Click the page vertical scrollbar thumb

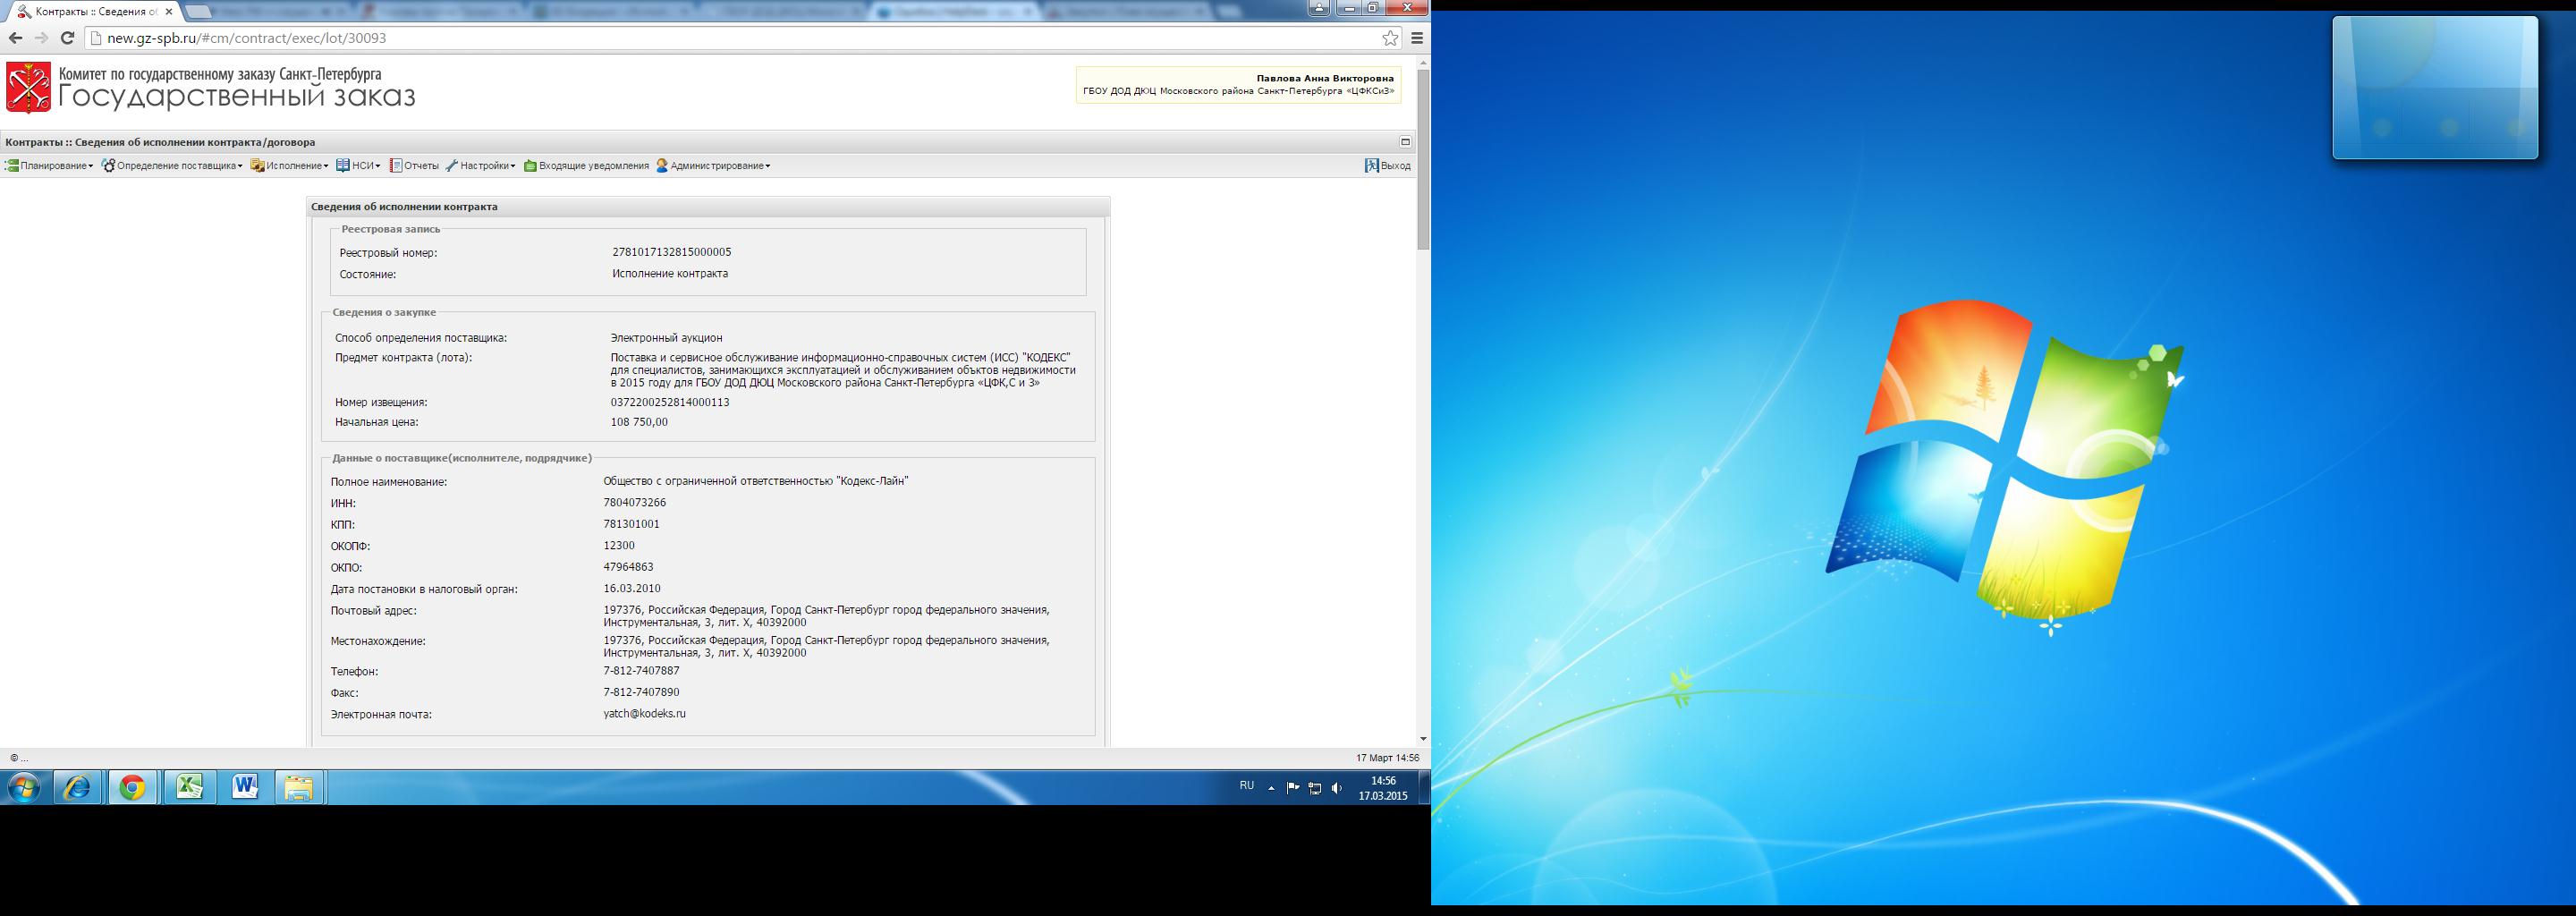pyautogui.click(x=1423, y=160)
